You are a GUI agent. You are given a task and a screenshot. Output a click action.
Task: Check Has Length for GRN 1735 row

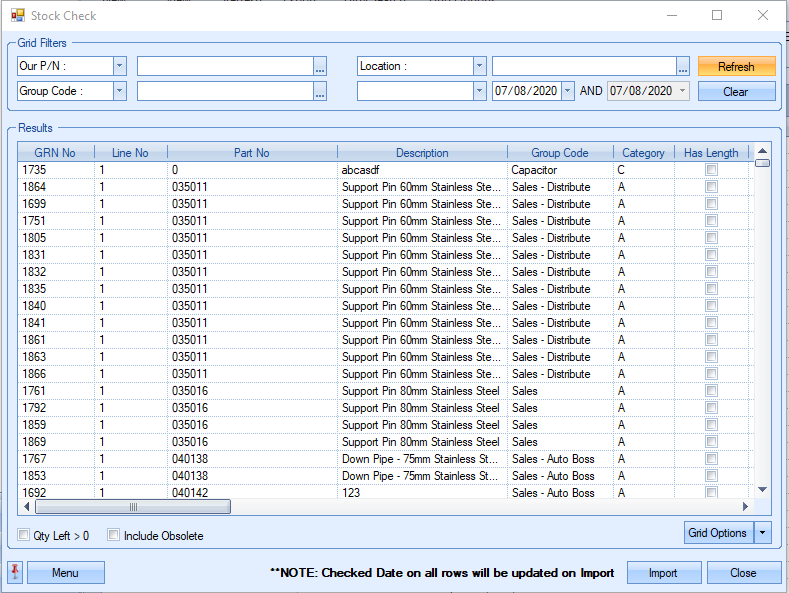point(711,170)
